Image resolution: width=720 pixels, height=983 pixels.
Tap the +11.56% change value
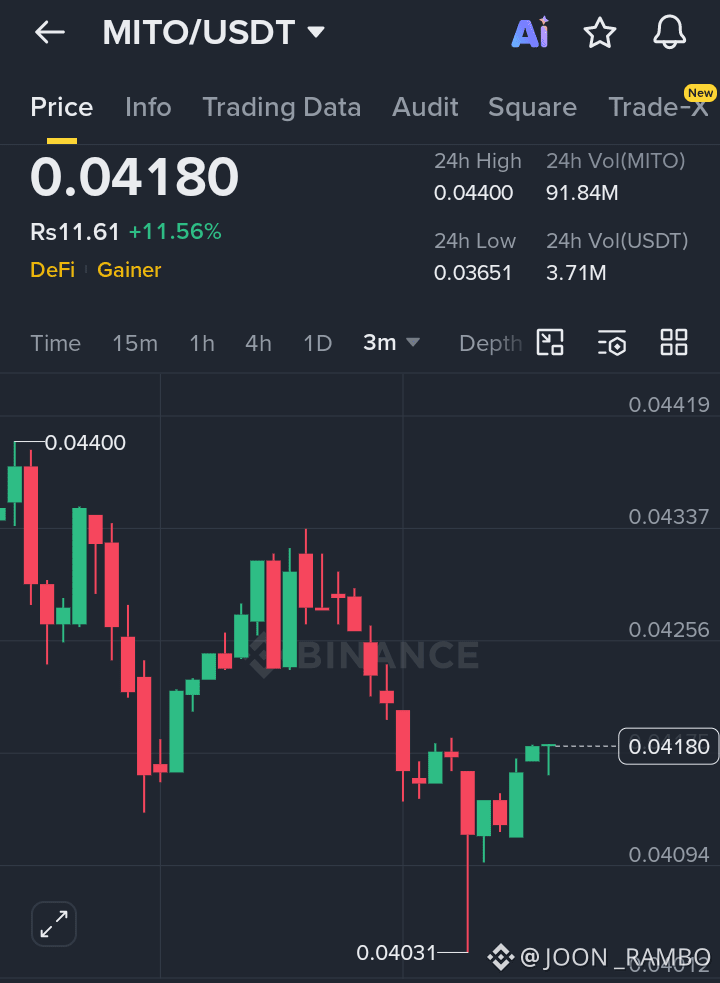point(175,233)
